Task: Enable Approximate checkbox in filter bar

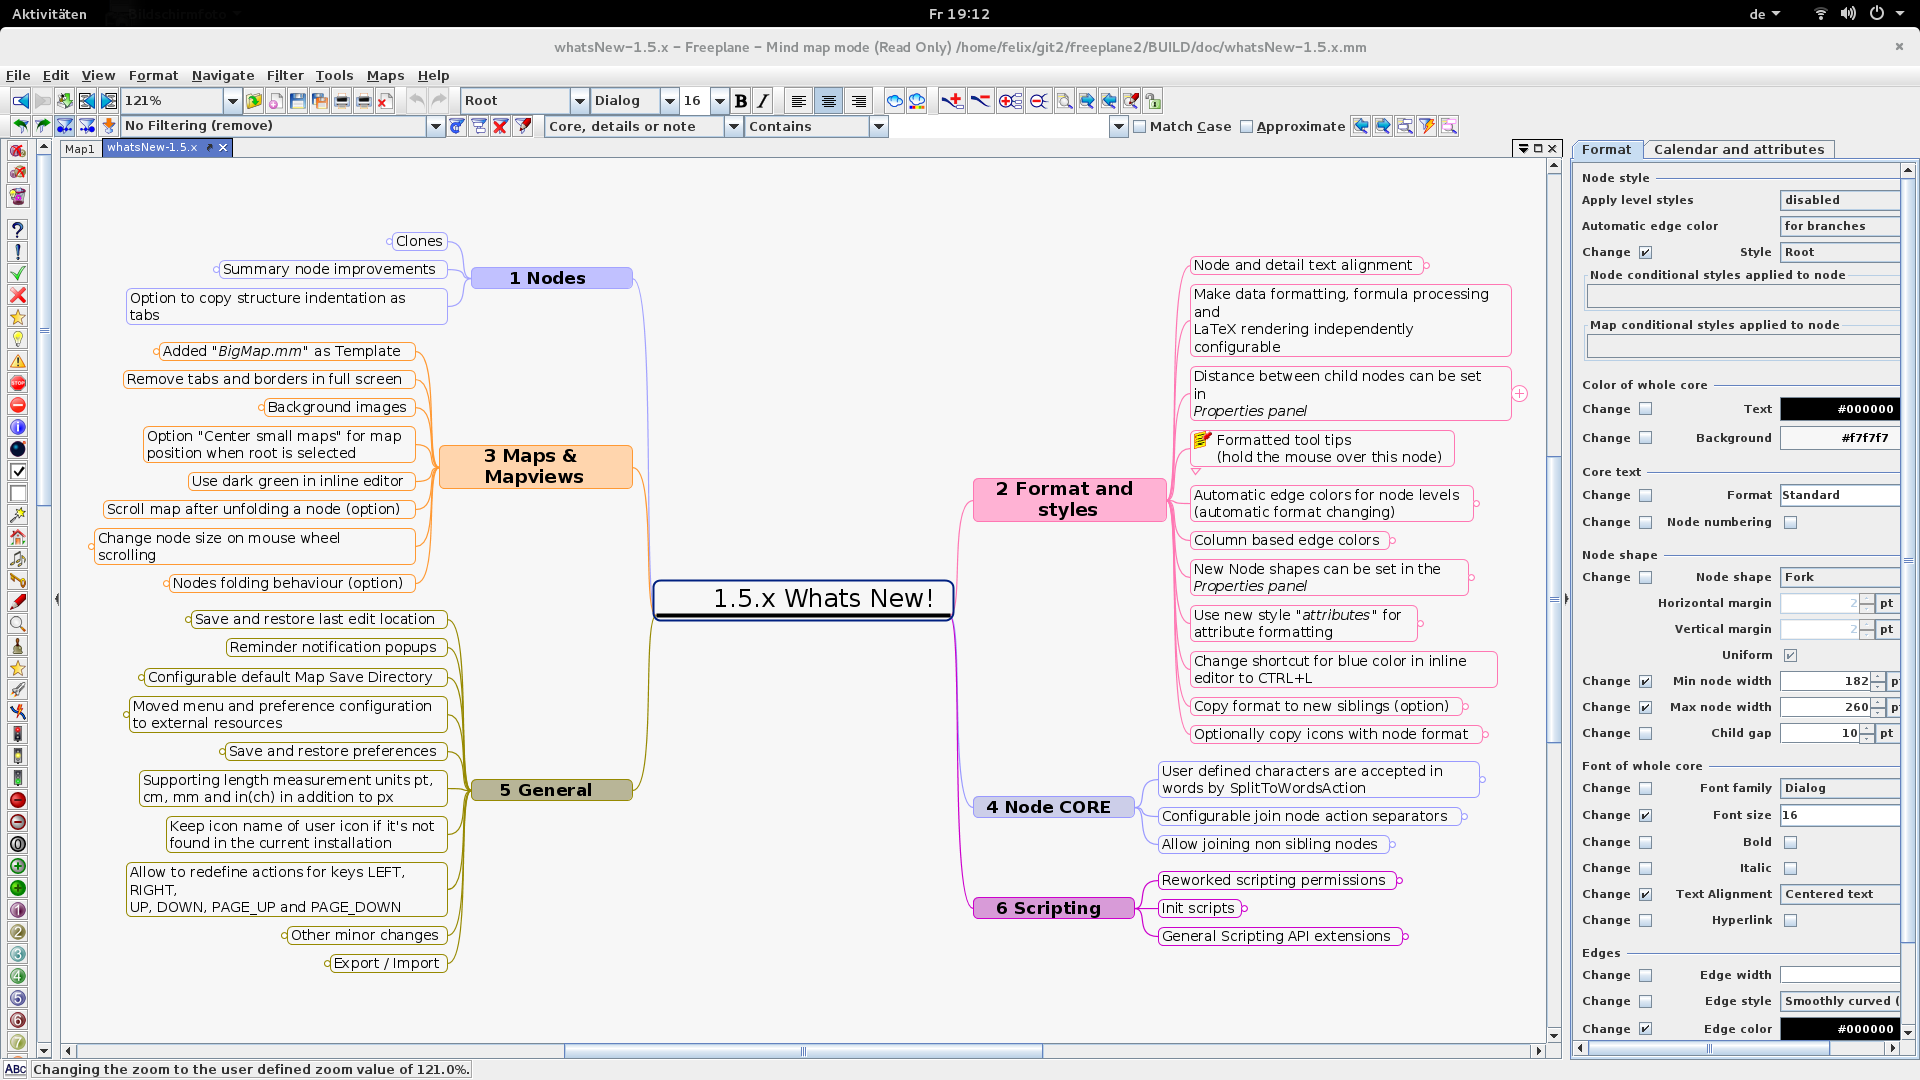Action: tap(1245, 125)
